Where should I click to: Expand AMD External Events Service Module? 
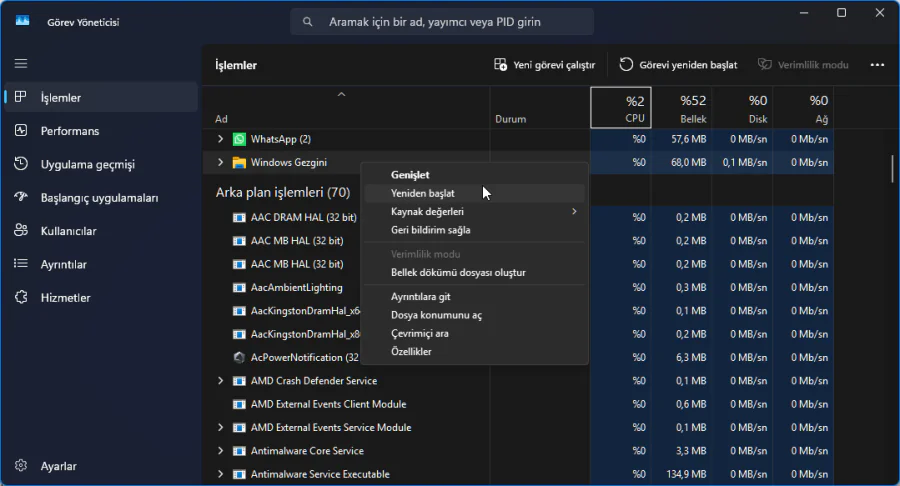[220, 427]
